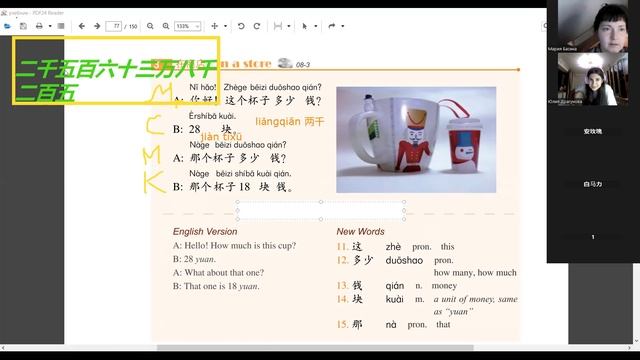Click the word 'duōshao' in New Words
Viewport: 640px width, 360px height.
click(x=404, y=260)
